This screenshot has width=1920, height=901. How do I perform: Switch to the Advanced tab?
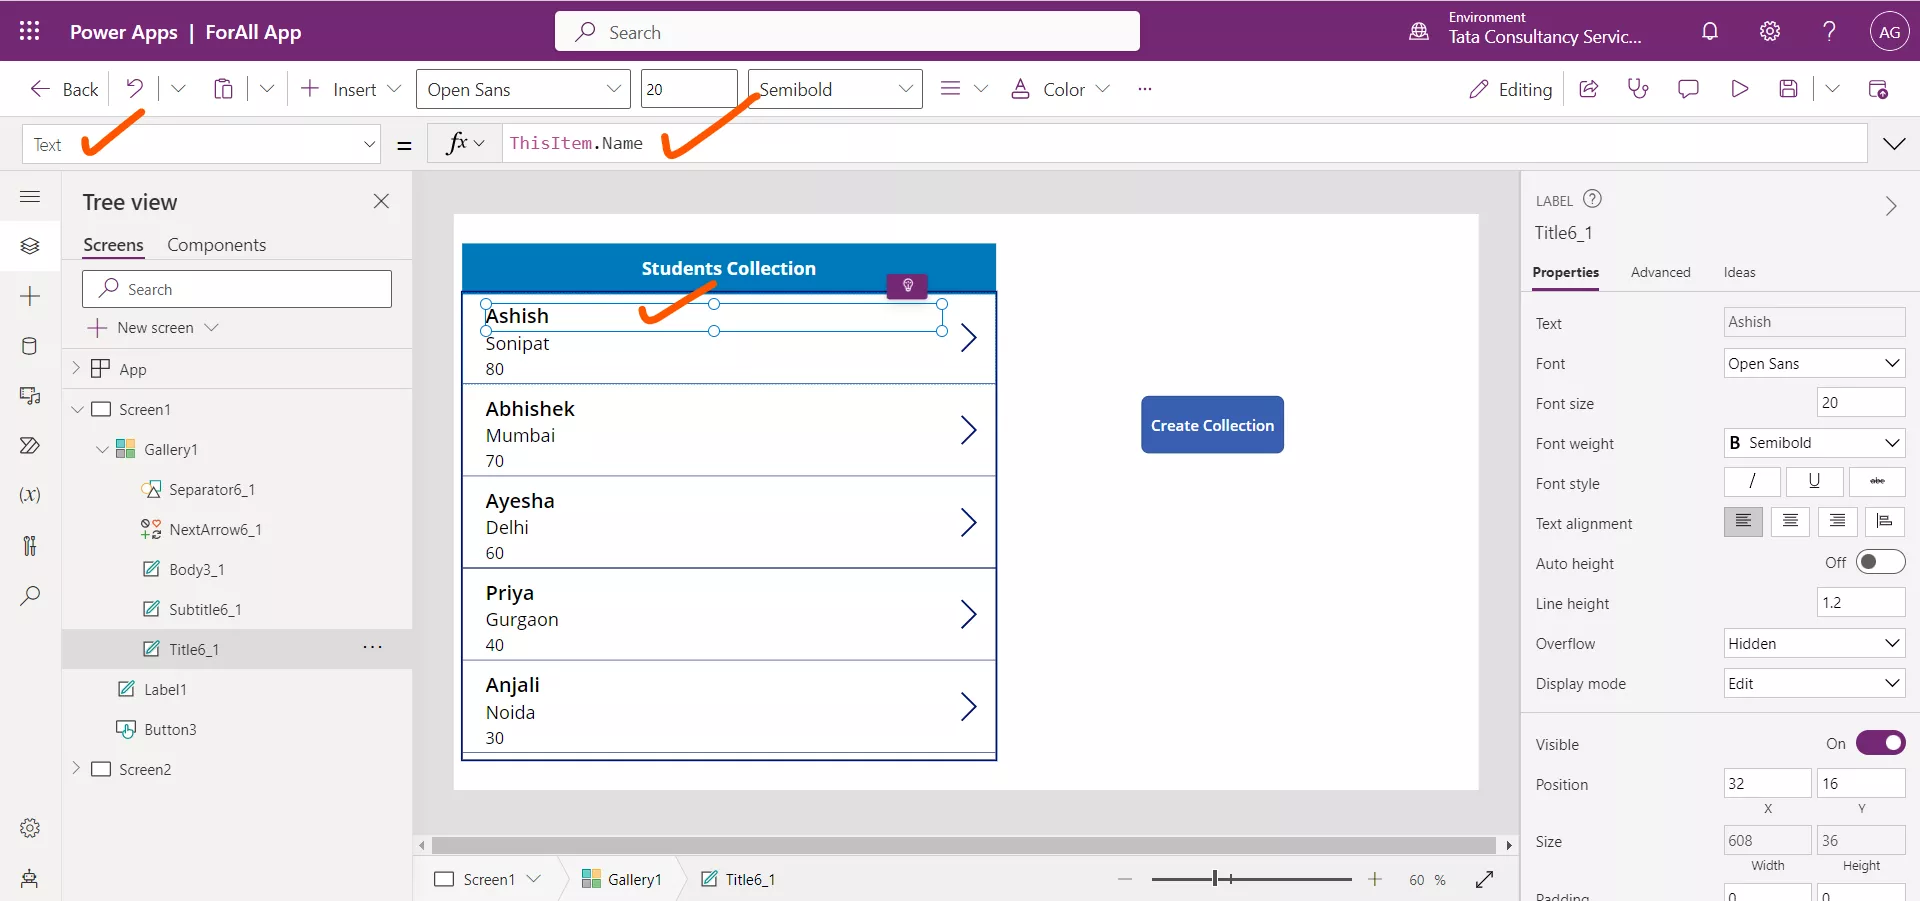pos(1660,272)
